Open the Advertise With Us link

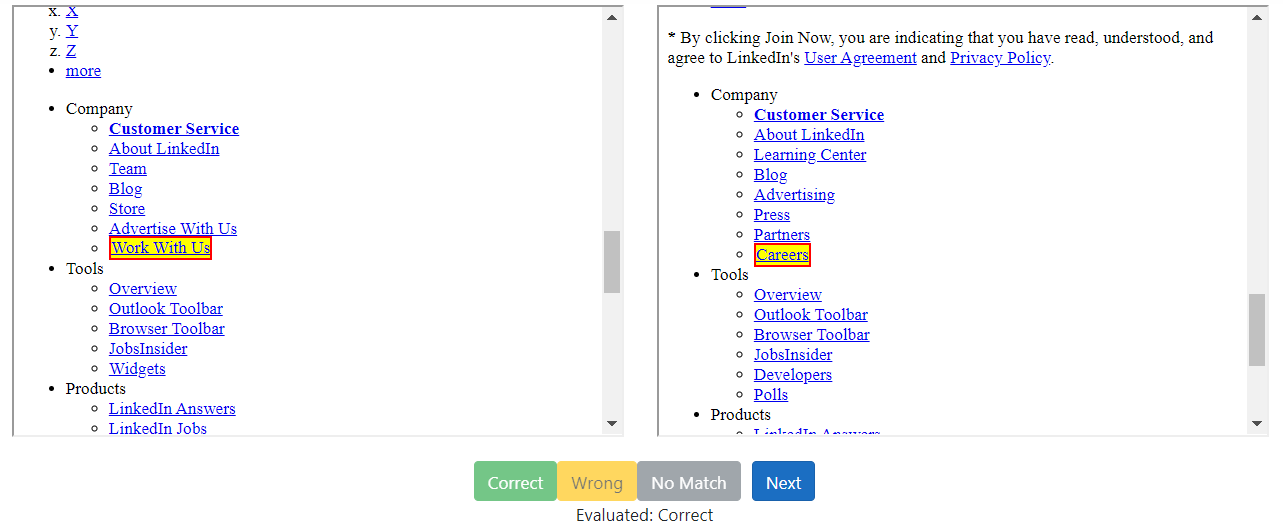173,229
